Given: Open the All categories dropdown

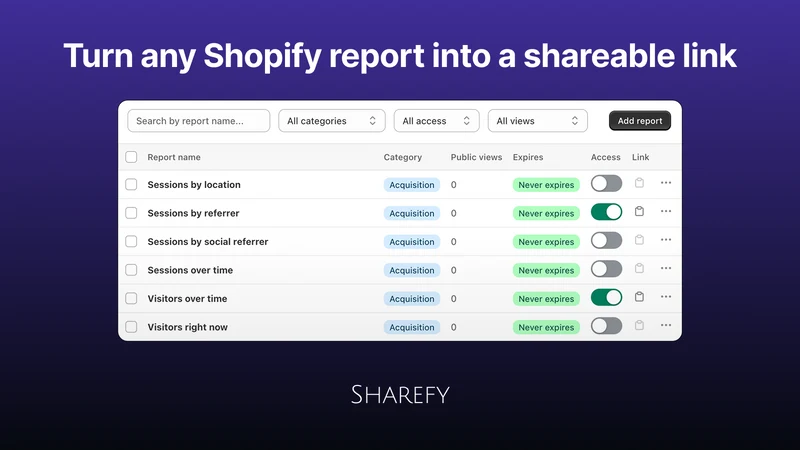Looking at the screenshot, I should point(332,121).
